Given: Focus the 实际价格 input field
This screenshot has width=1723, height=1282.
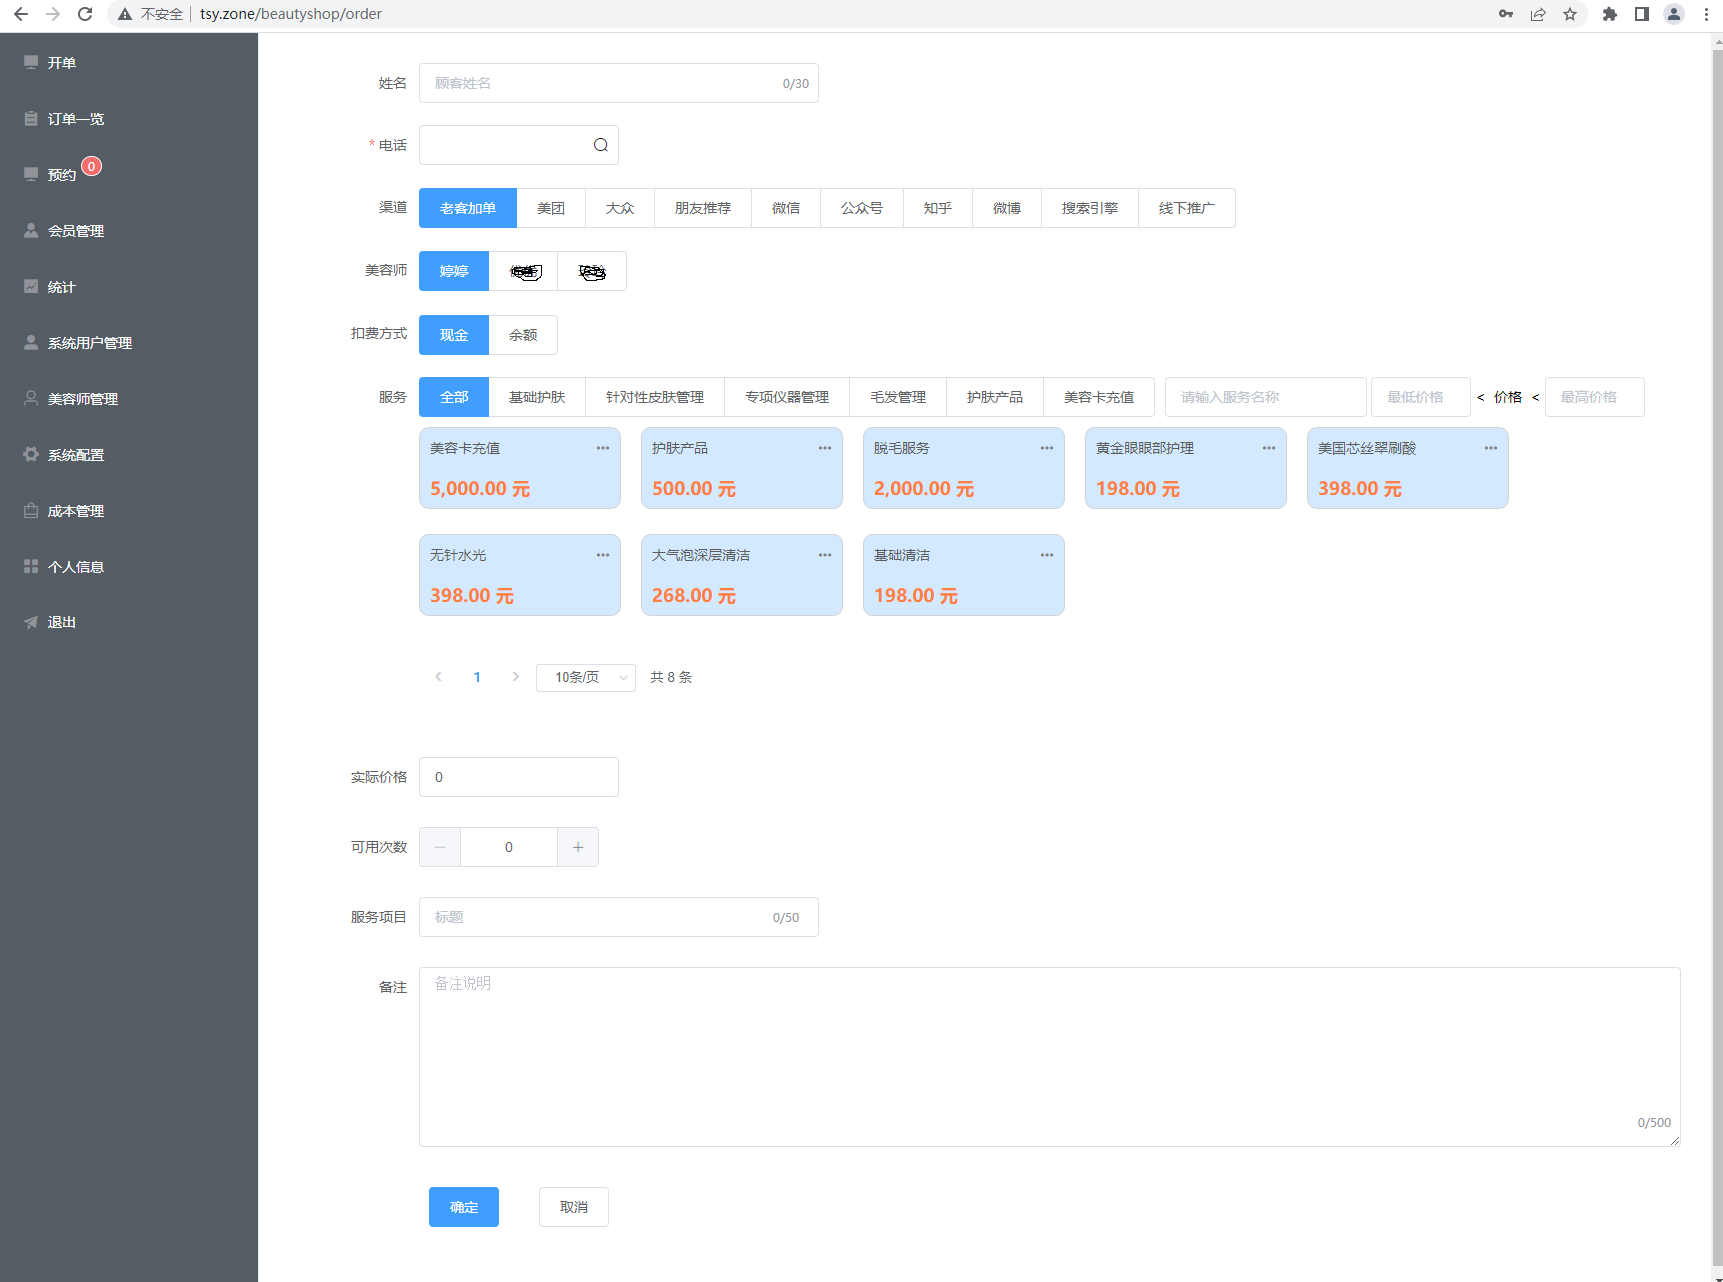Looking at the screenshot, I should pos(519,777).
